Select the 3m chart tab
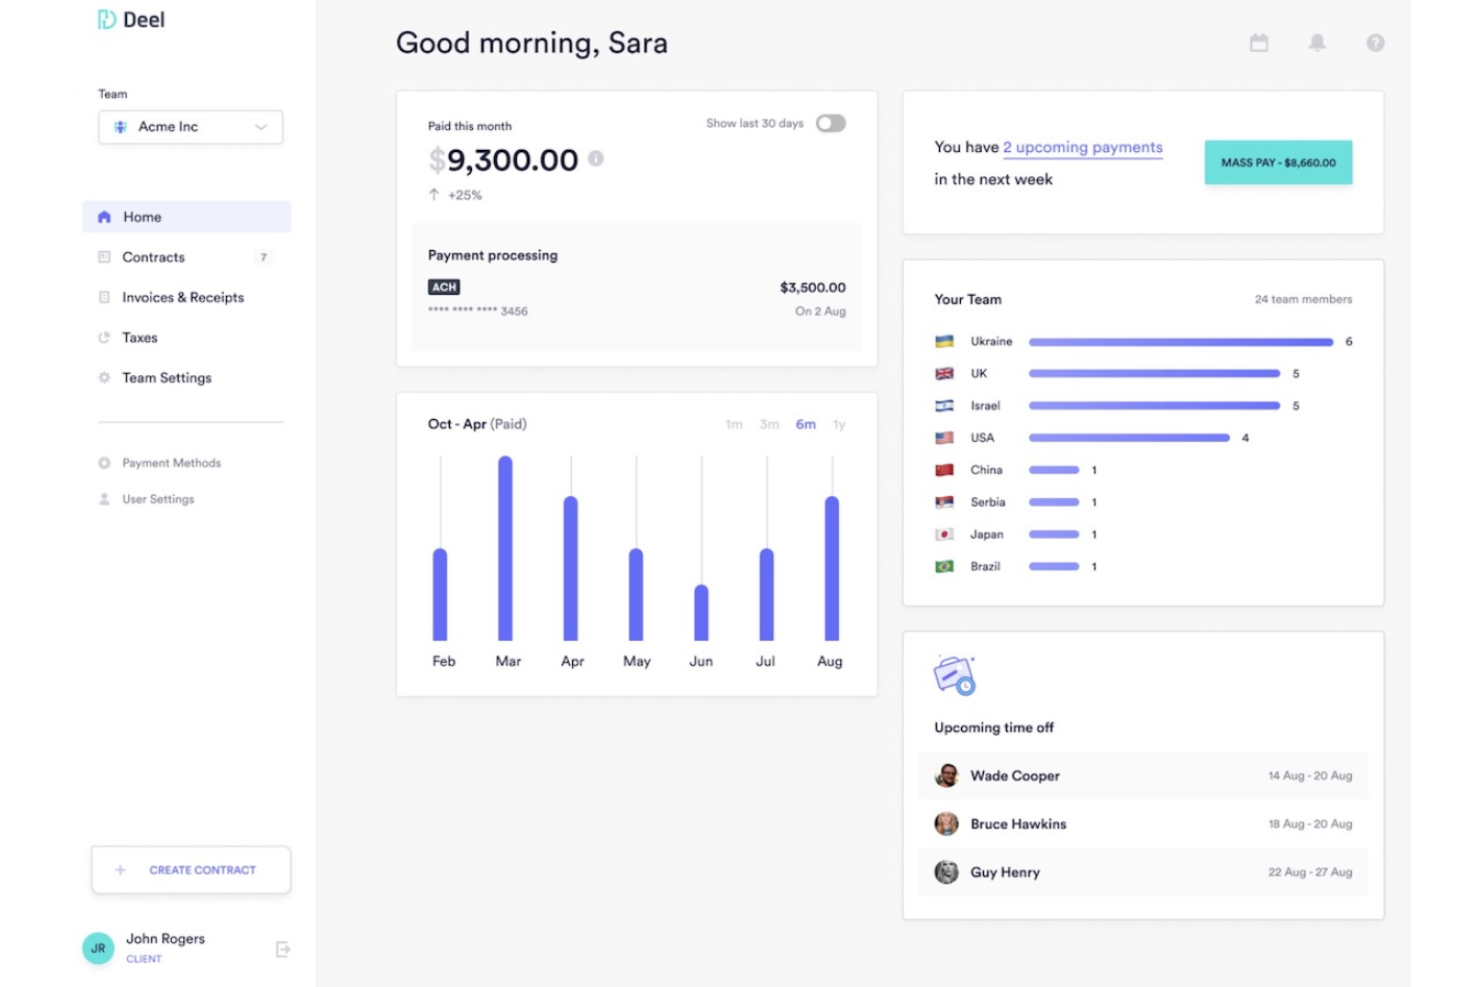Viewport: 1480px width, 987px height. coord(769,424)
